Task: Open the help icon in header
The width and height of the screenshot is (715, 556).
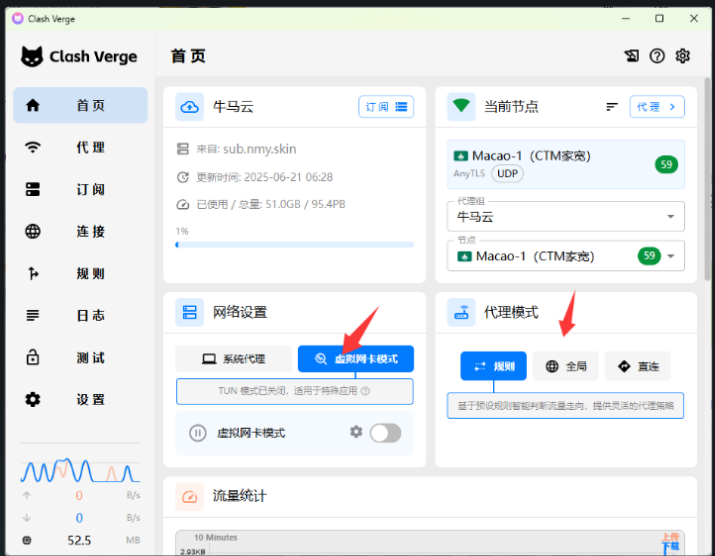Action: tap(657, 56)
